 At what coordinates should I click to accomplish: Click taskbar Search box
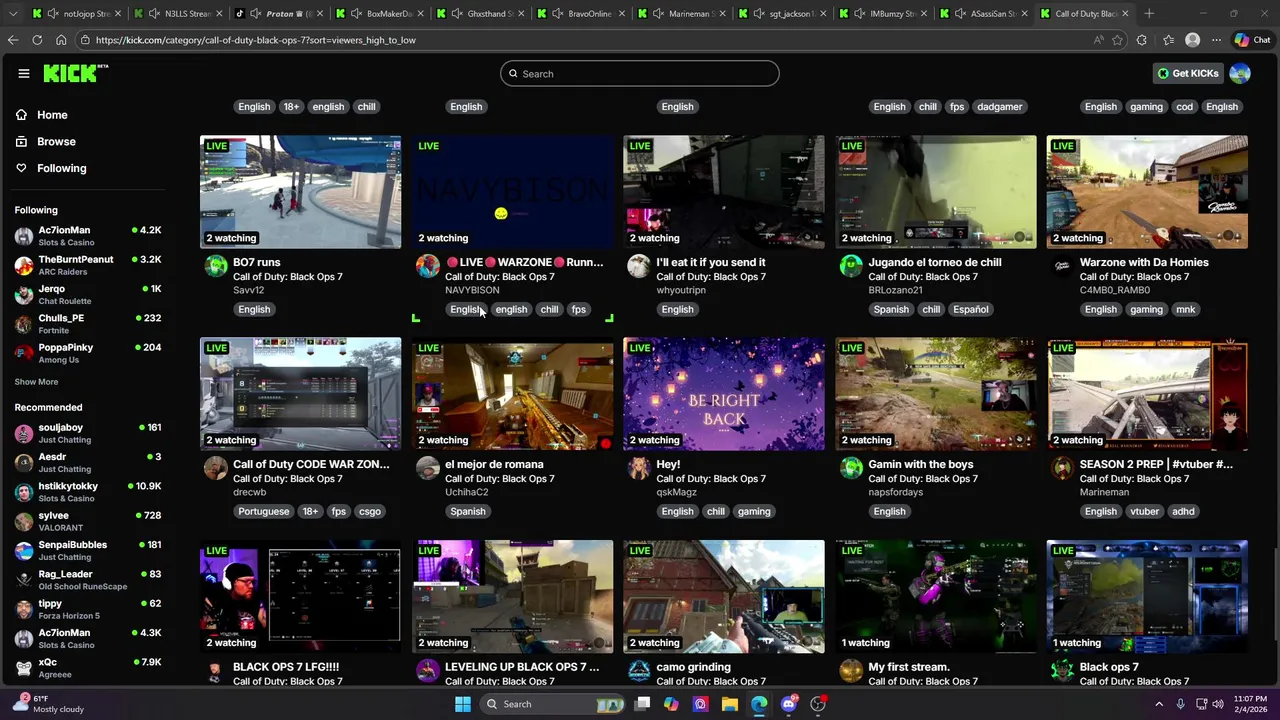pos(555,704)
